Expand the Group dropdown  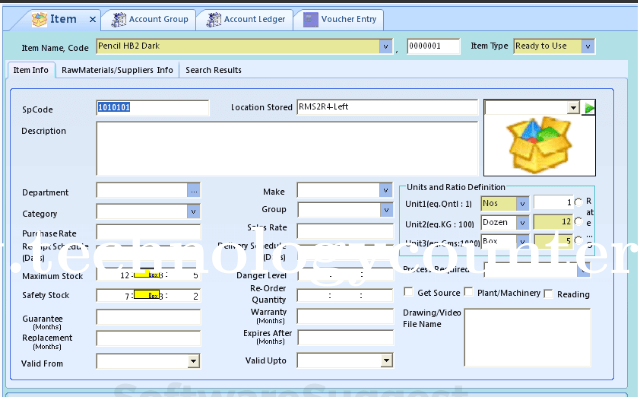pyautogui.click(x=386, y=210)
